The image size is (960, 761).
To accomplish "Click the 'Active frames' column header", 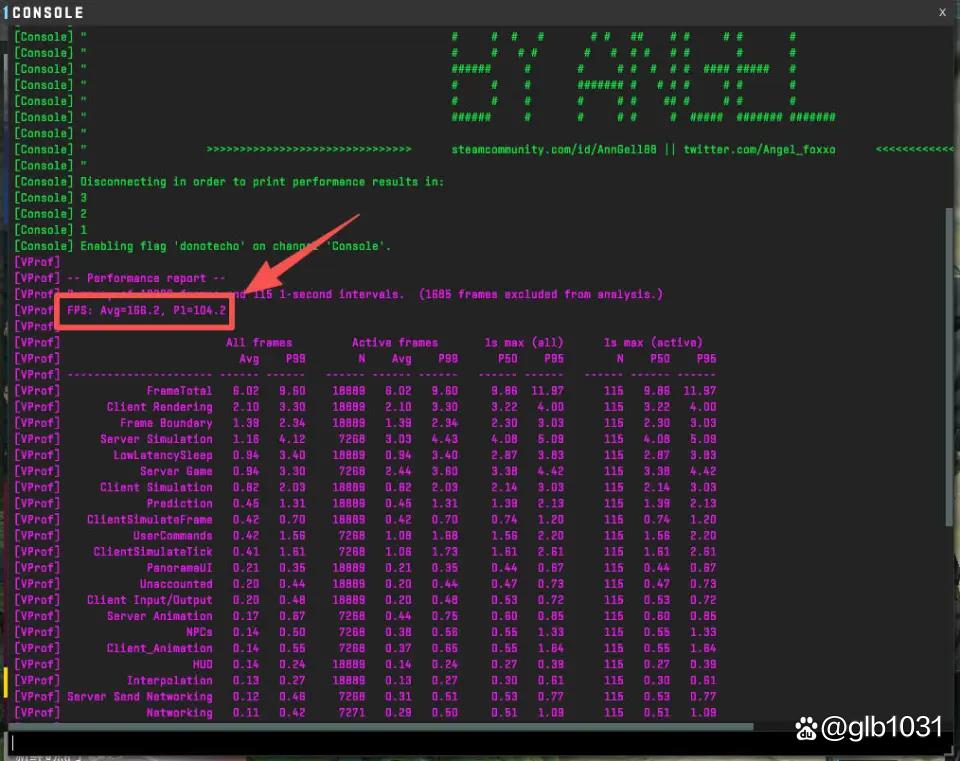I will (395, 342).
